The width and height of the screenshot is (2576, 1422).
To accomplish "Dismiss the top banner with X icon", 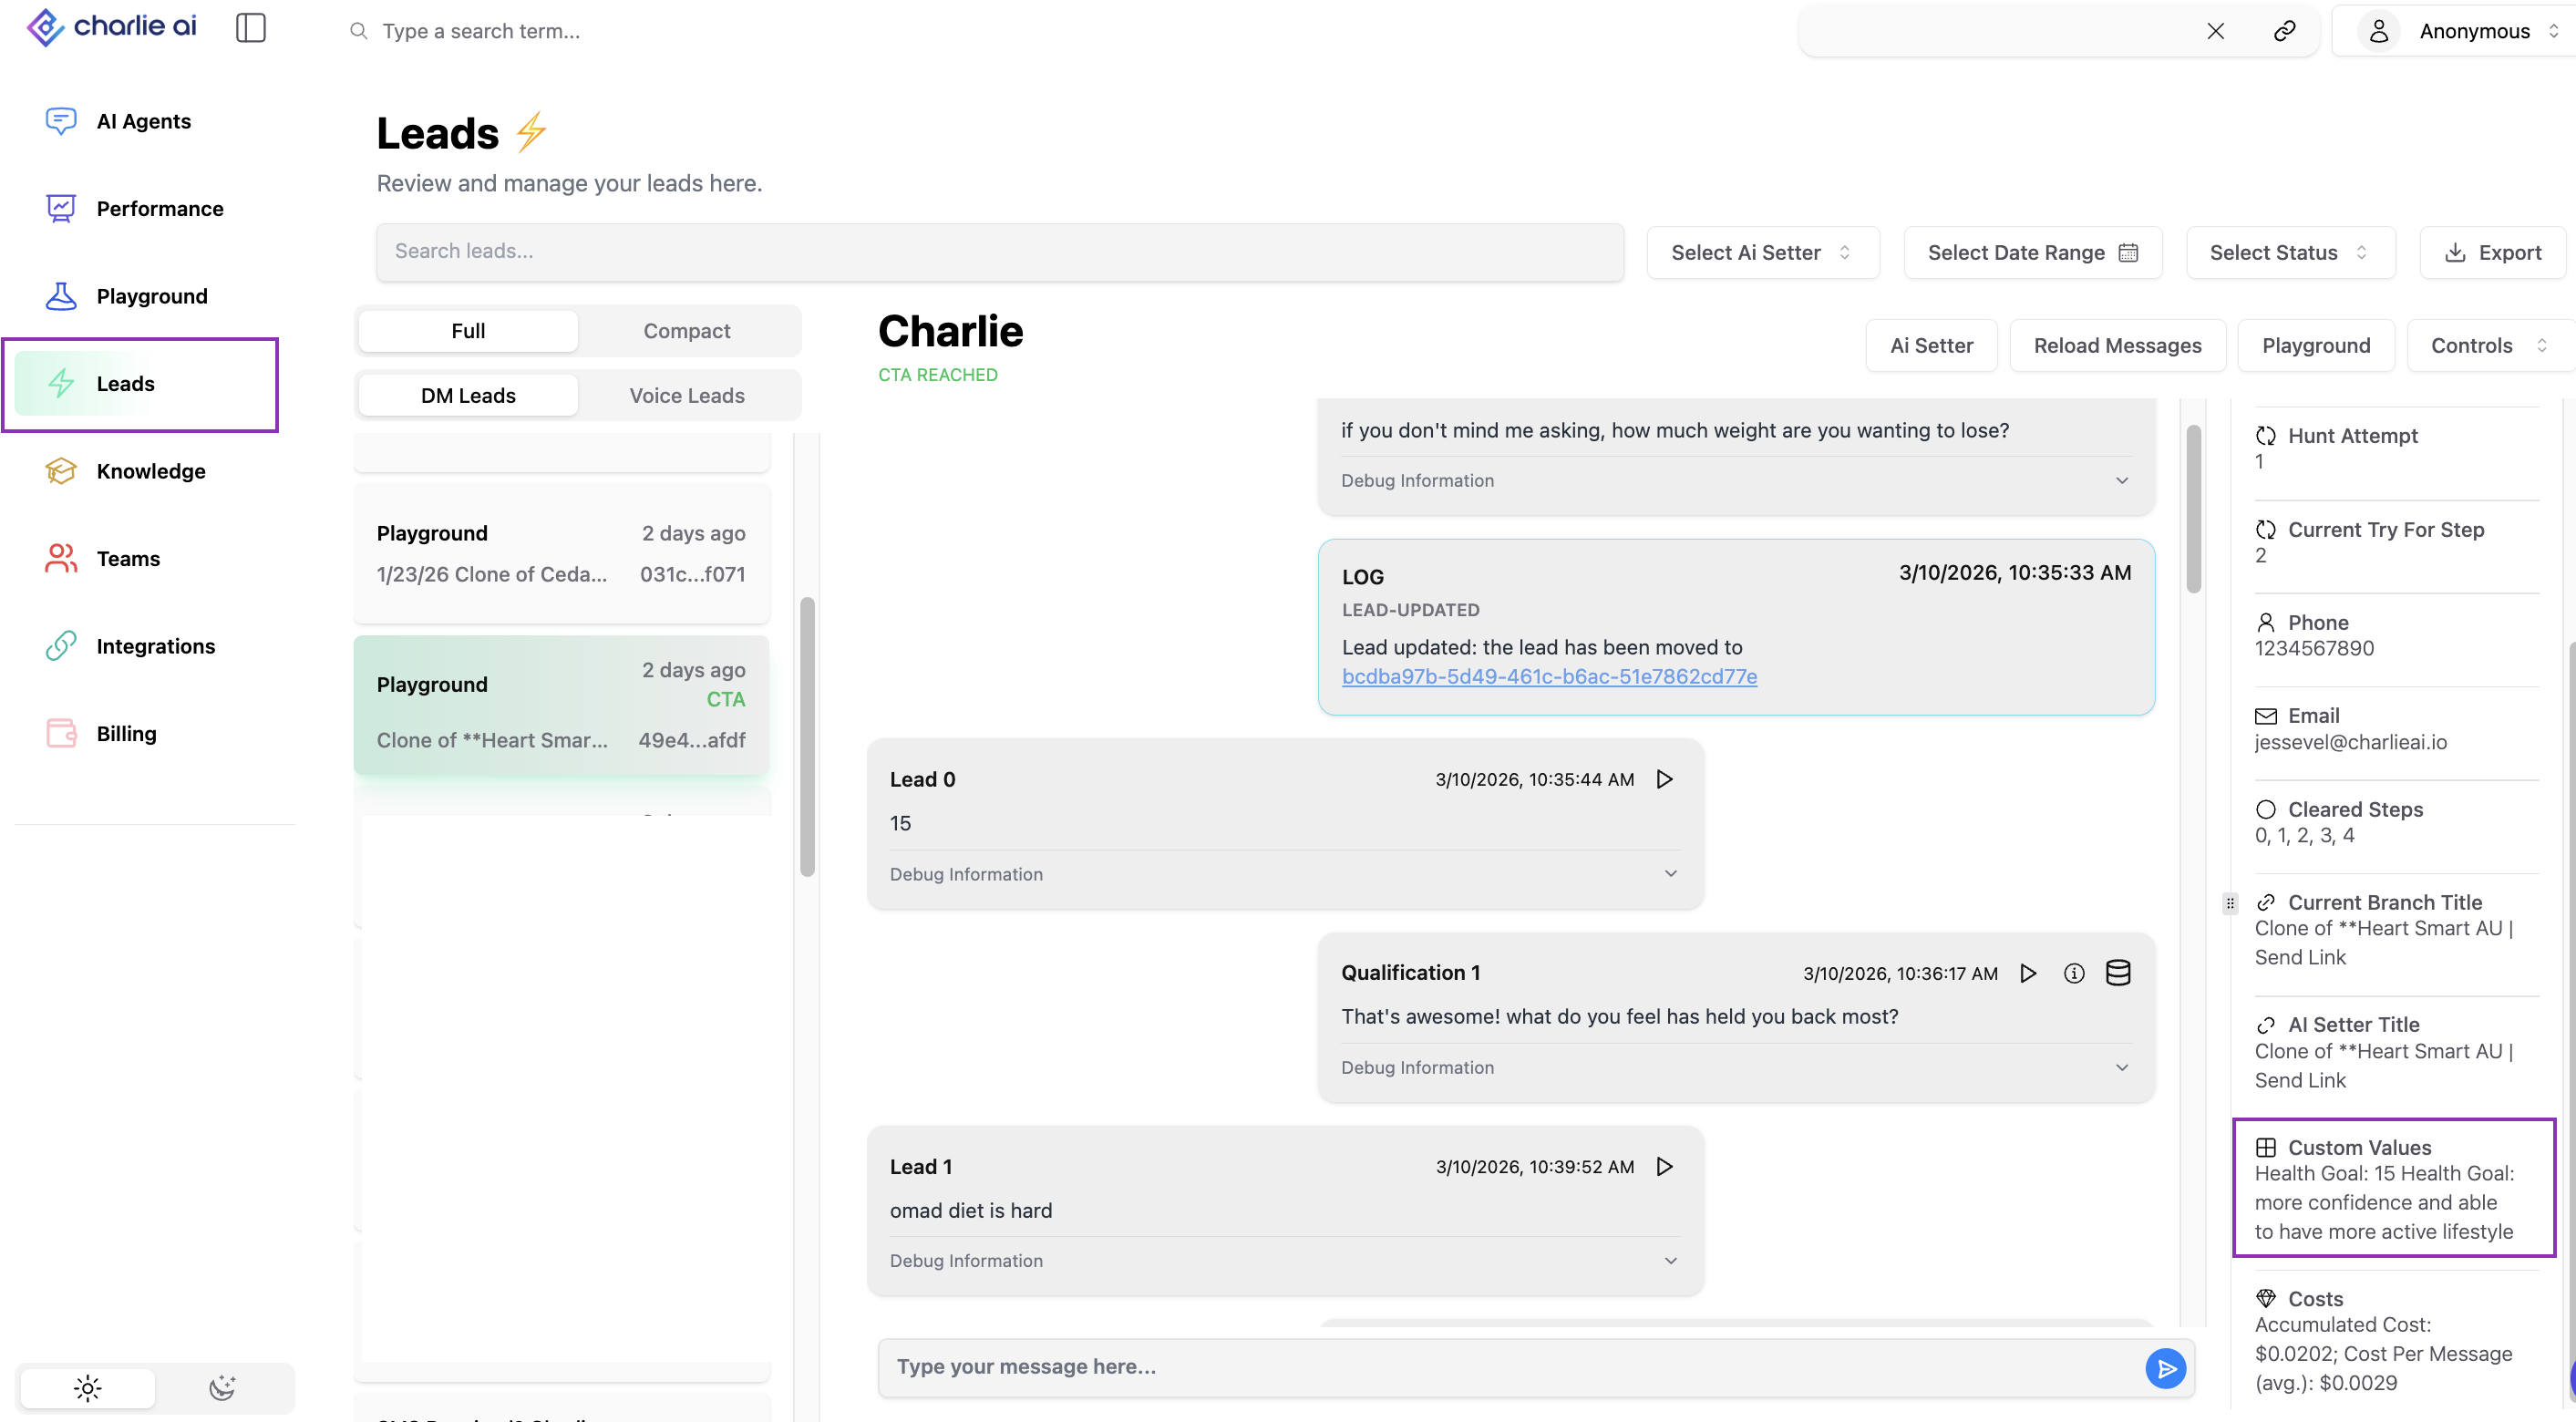I will coord(2215,31).
